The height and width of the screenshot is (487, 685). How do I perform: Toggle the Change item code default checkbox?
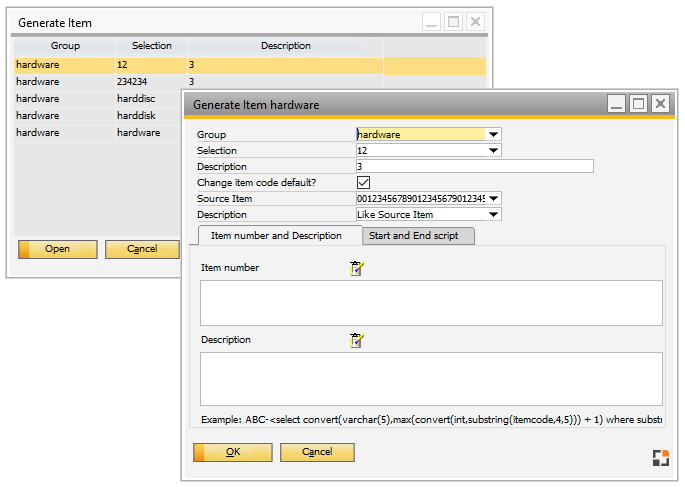click(x=364, y=183)
